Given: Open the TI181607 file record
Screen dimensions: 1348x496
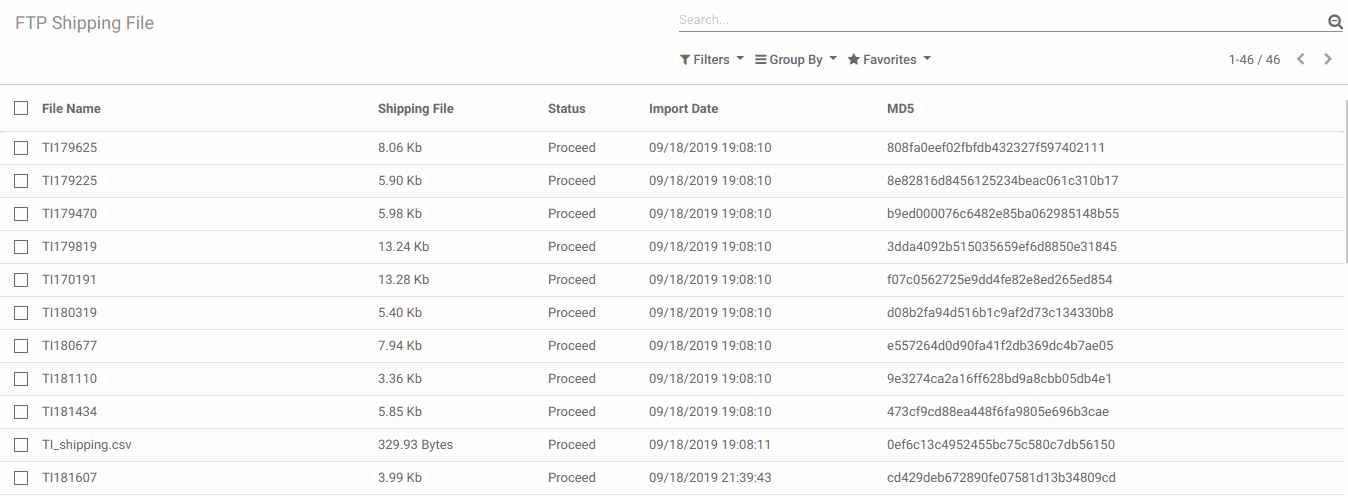Looking at the screenshot, I should click(x=69, y=478).
